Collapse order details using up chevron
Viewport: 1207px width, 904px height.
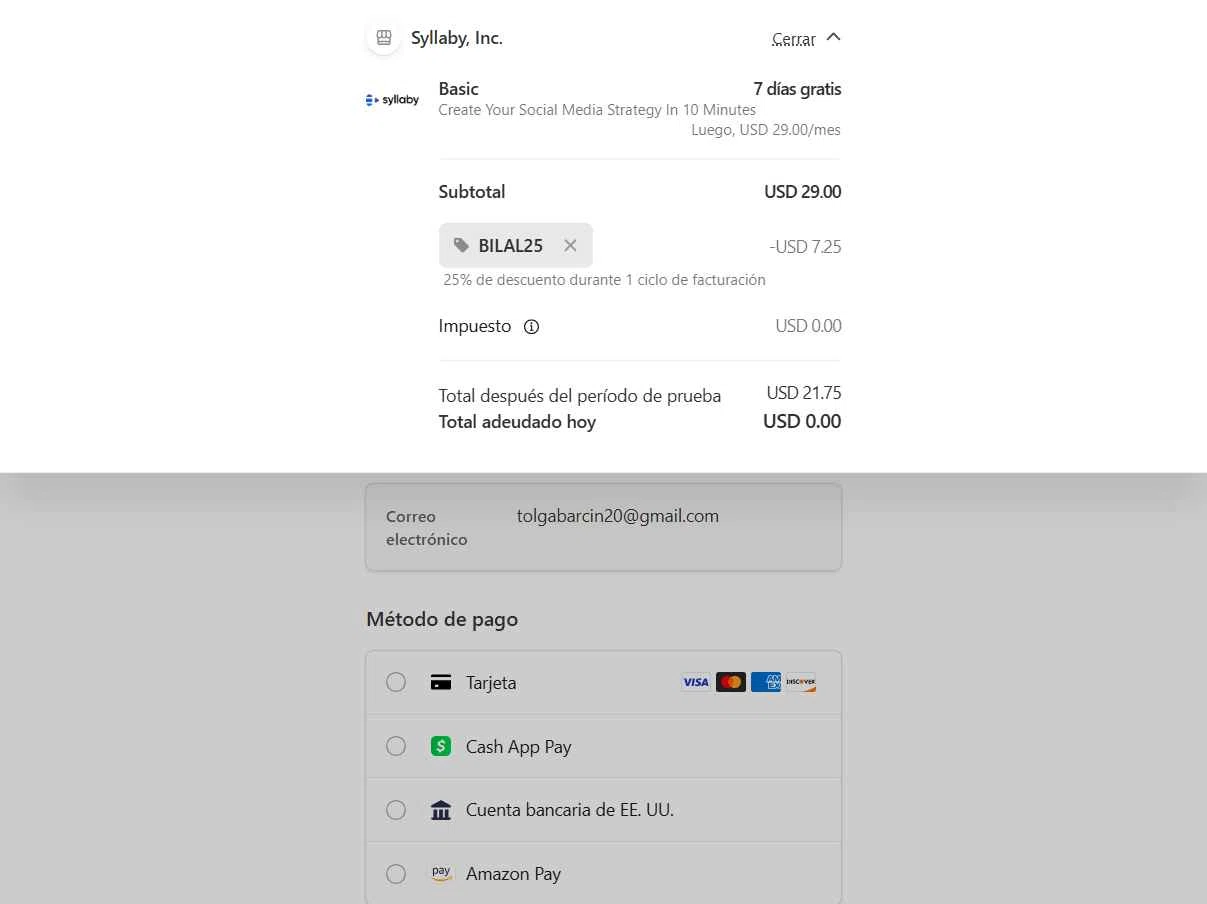tap(834, 37)
